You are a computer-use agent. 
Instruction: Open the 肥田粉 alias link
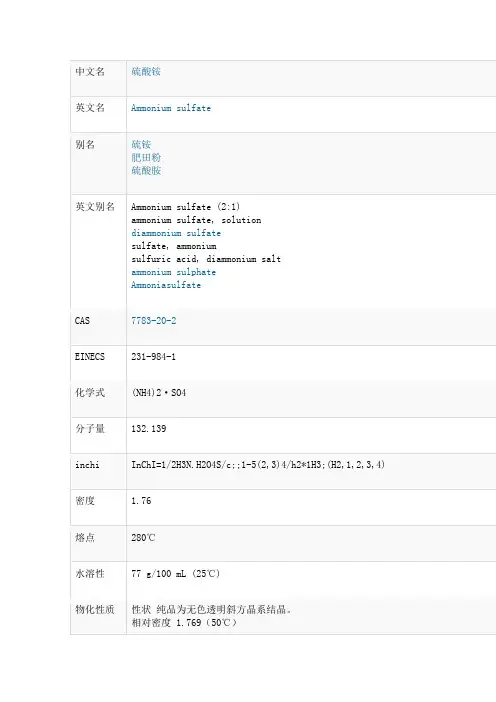tap(146, 157)
